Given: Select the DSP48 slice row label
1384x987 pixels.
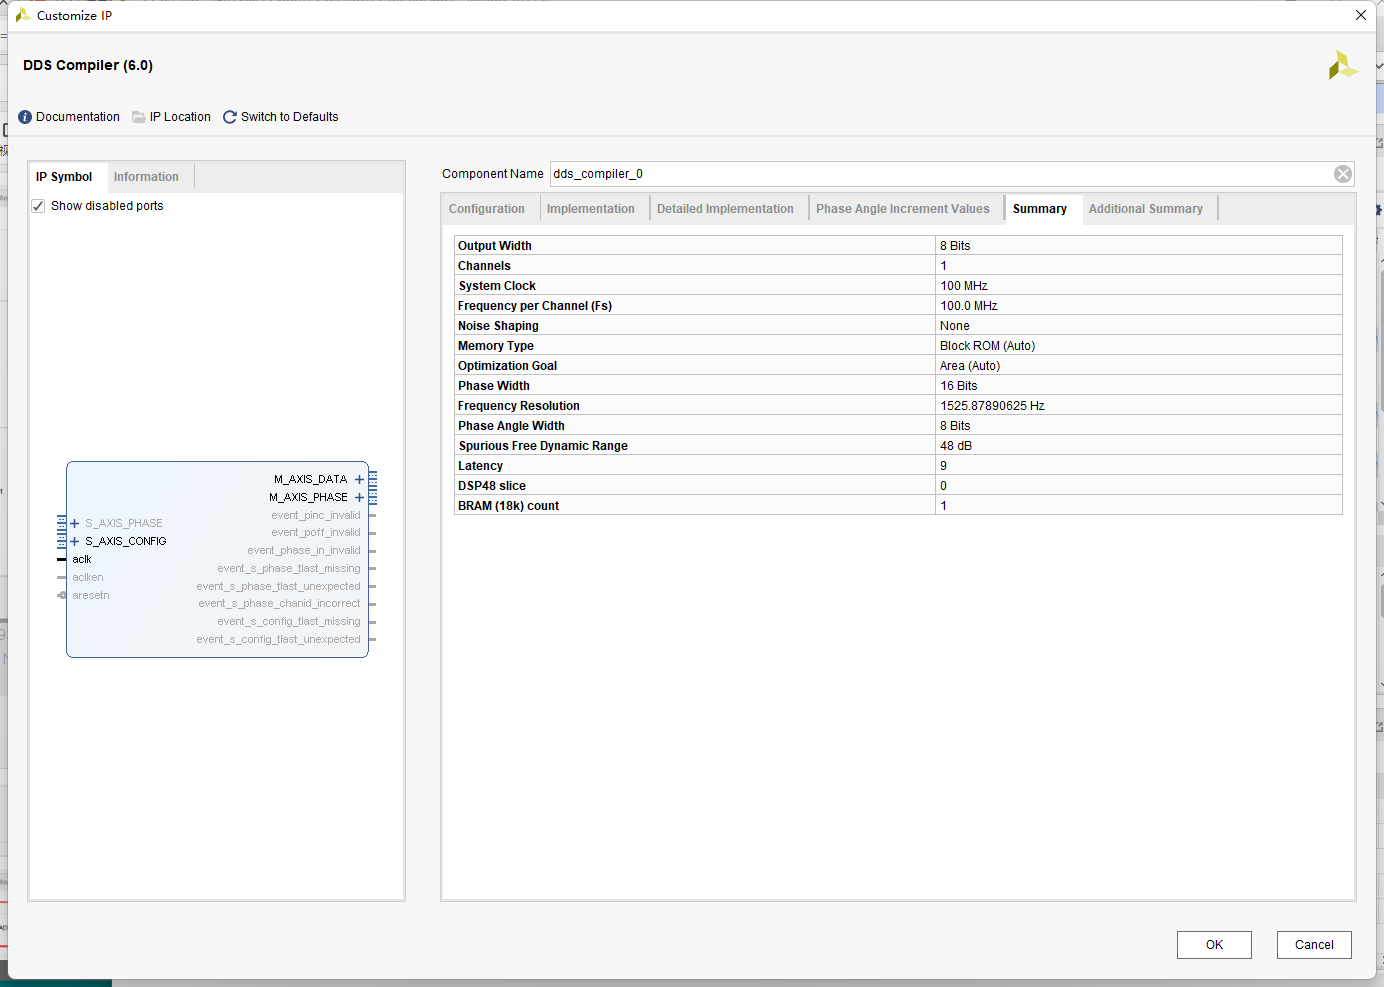Looking at the screenshot, I should point(492,486).
